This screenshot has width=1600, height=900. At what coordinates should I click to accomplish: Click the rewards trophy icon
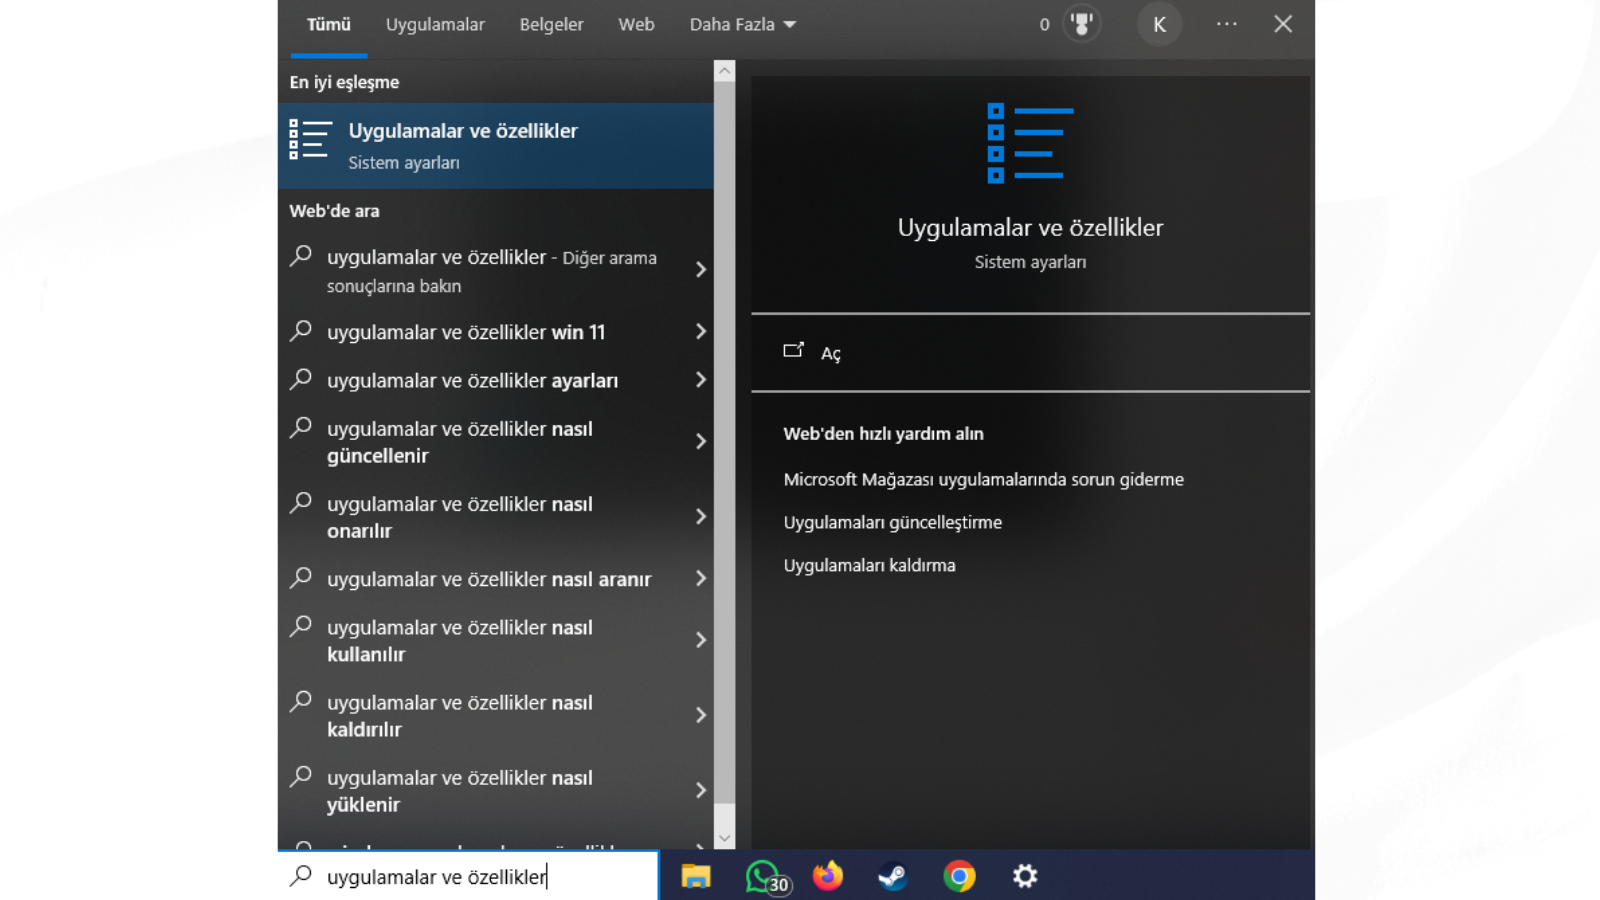(x=1081, y=24)
